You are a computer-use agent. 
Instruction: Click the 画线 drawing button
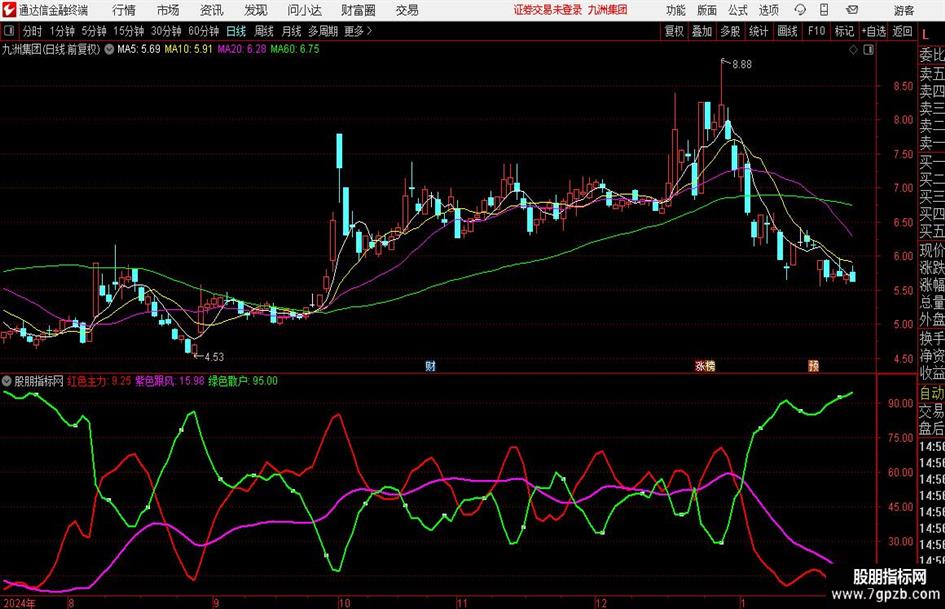pyautogui.click(x=787, y=31)
